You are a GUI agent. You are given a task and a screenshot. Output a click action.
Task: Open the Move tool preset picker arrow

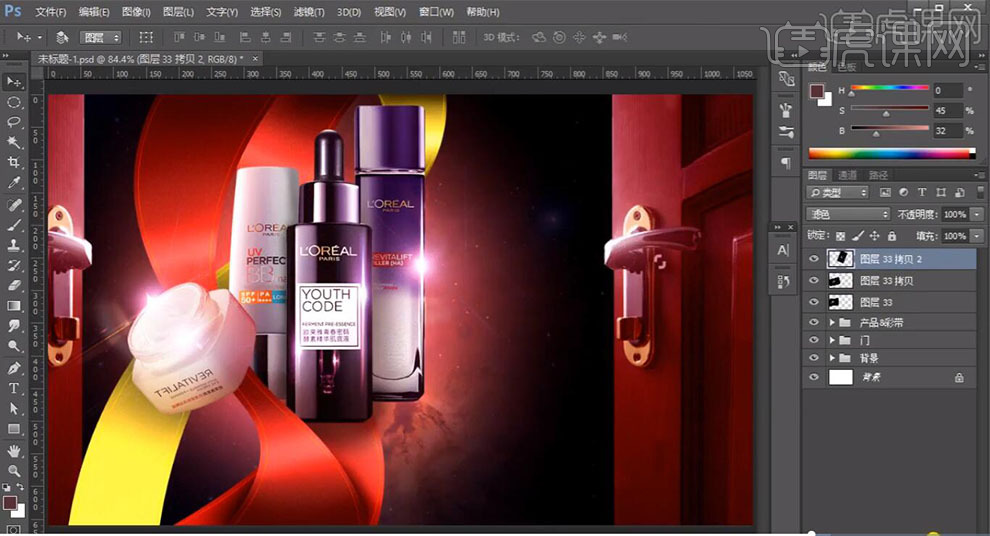[40, 37]
